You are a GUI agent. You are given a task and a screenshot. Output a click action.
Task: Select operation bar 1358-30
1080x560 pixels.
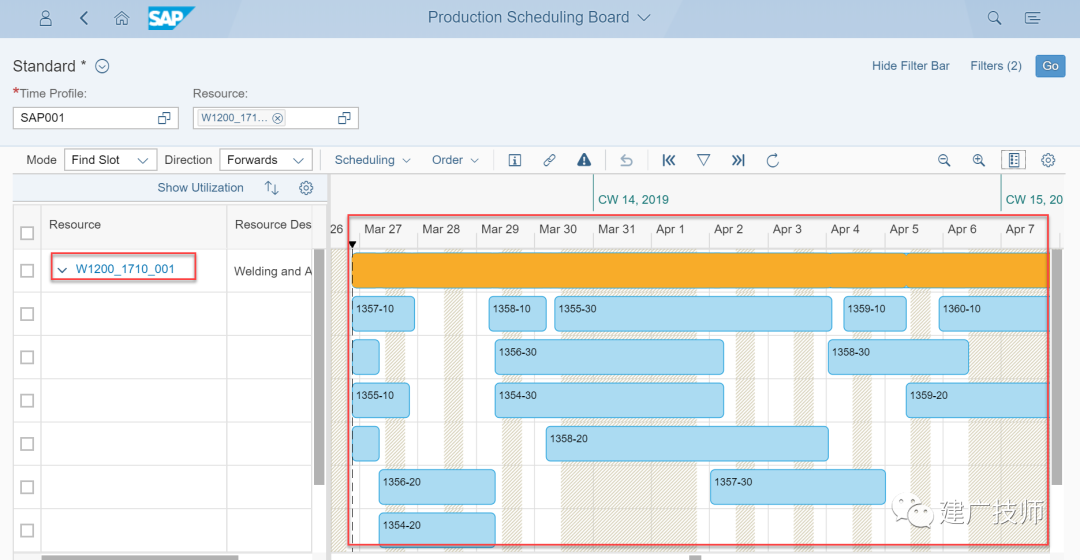(898, 357)
